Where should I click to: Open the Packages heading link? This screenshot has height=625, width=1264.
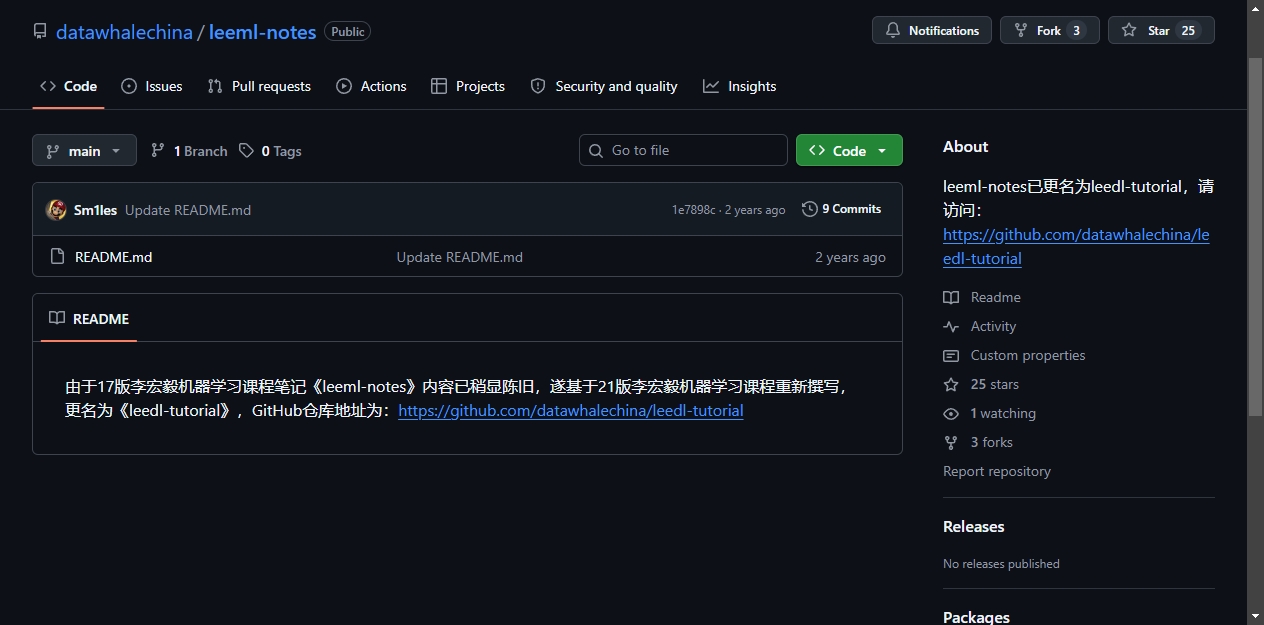(x=976, y=617)
